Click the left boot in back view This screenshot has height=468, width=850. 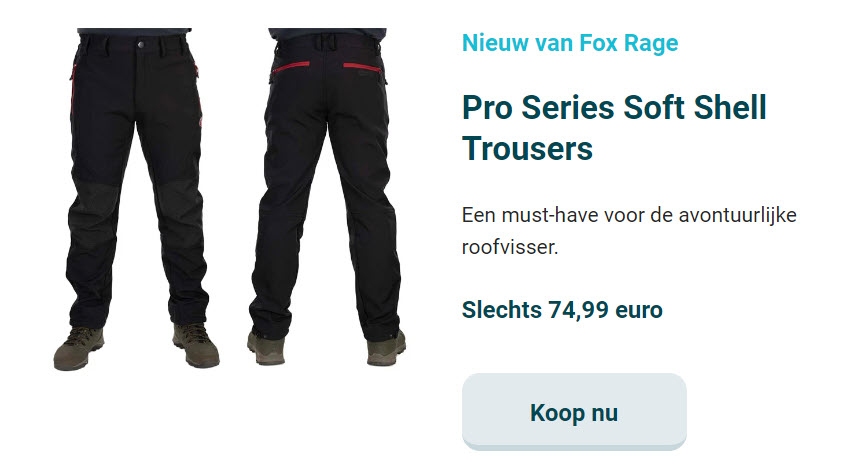pyautogui.click(x=267, y=348)
